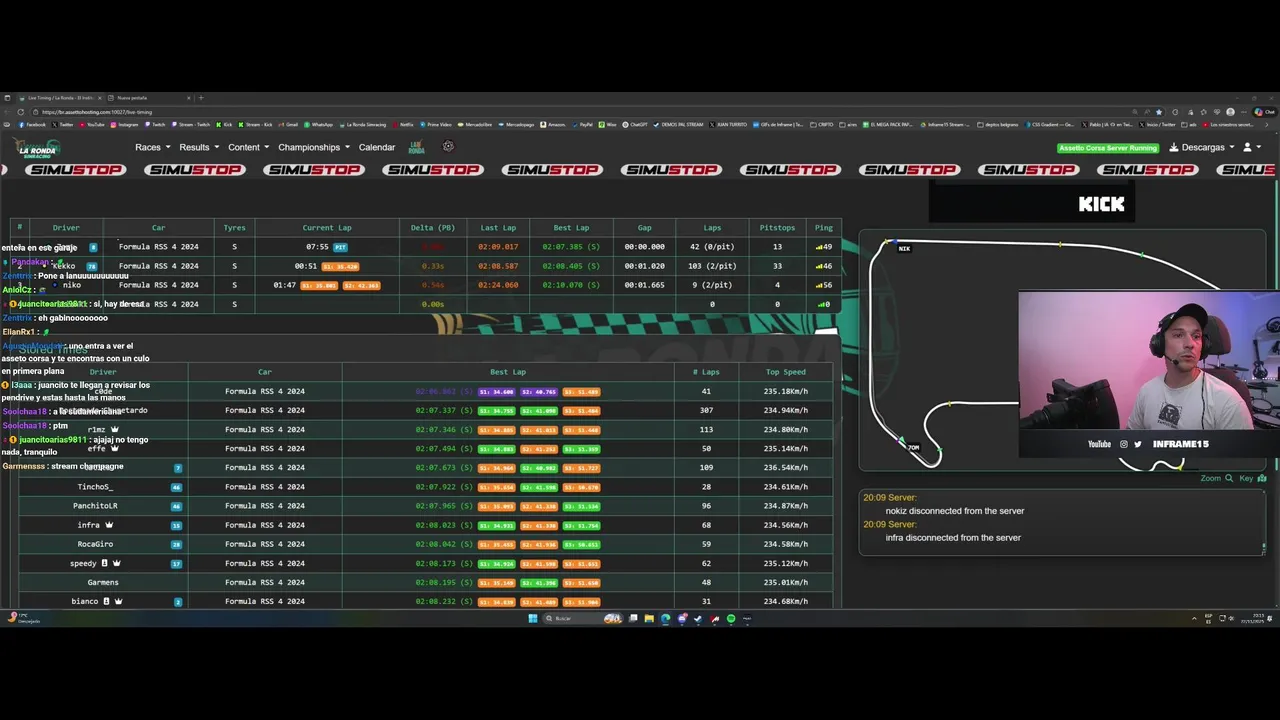Sort by the Best Lap header in live table
This screenshot has width=1280, height=720.
pyautogui.click(x=571, y=228)
